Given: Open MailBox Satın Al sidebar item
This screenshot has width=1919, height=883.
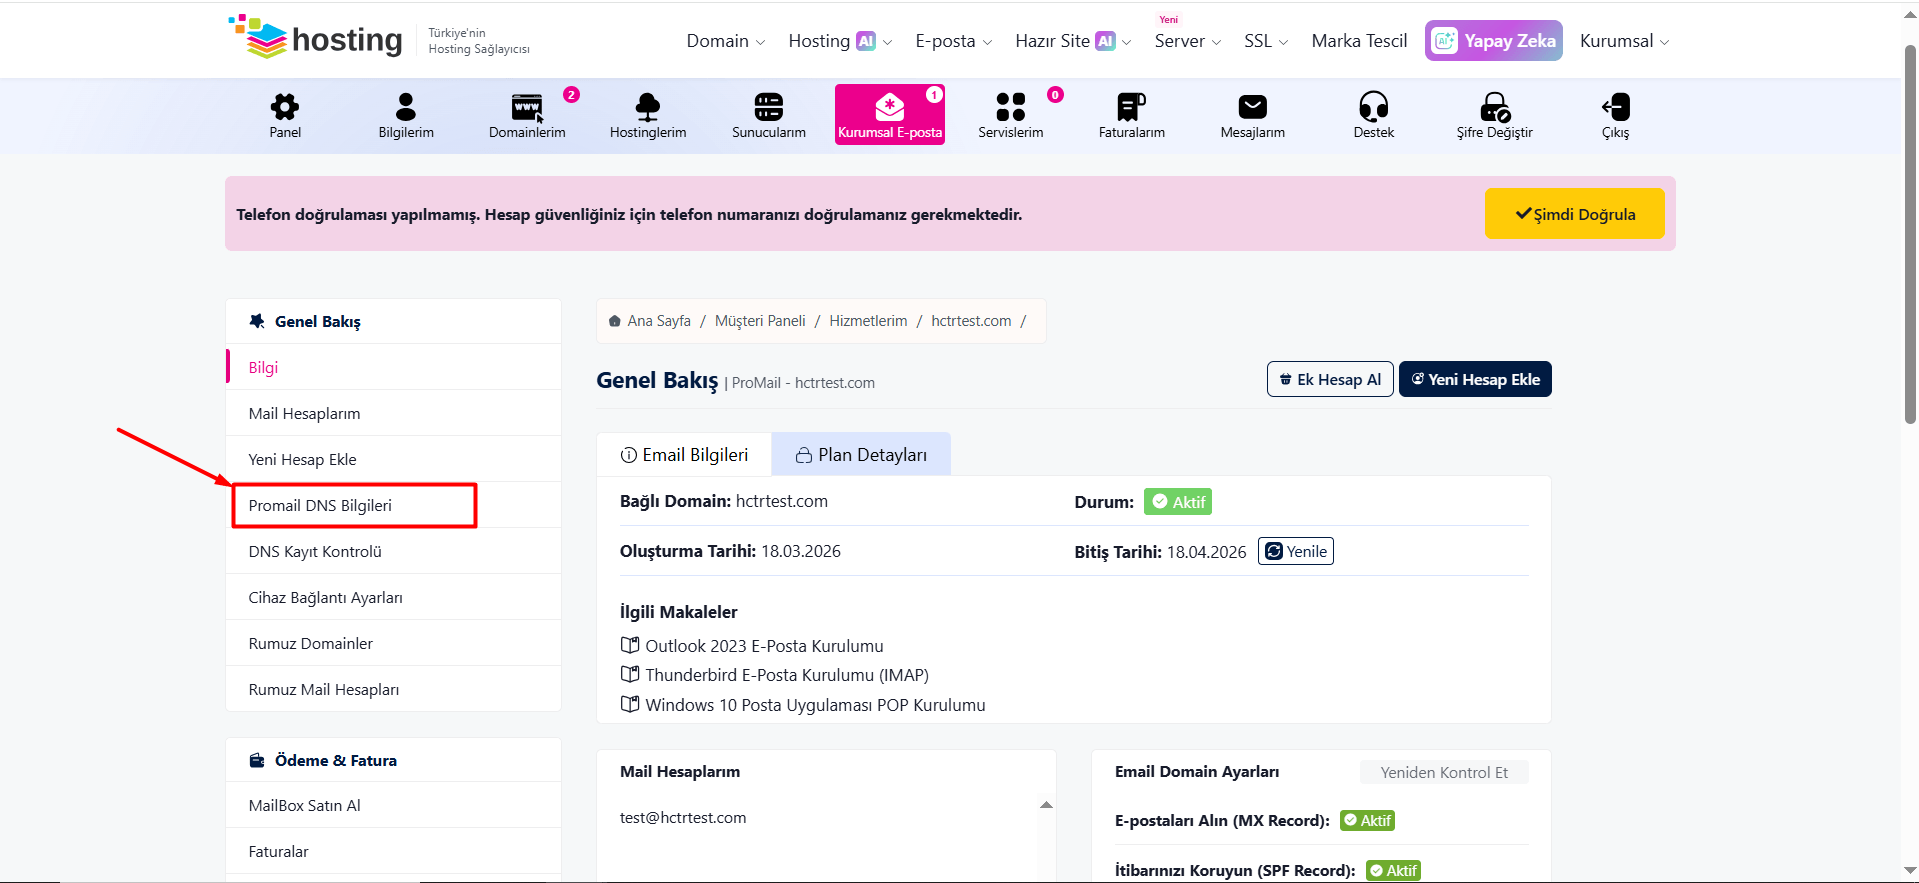Looking at the screenshot, I should [393, 805].
